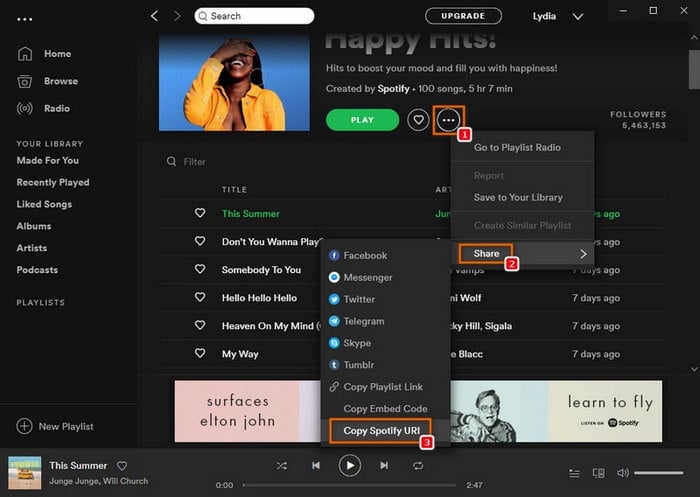Open Podcasts in Your Library
Viewport: 700px width, 497px height.
(x=37, y=270)
